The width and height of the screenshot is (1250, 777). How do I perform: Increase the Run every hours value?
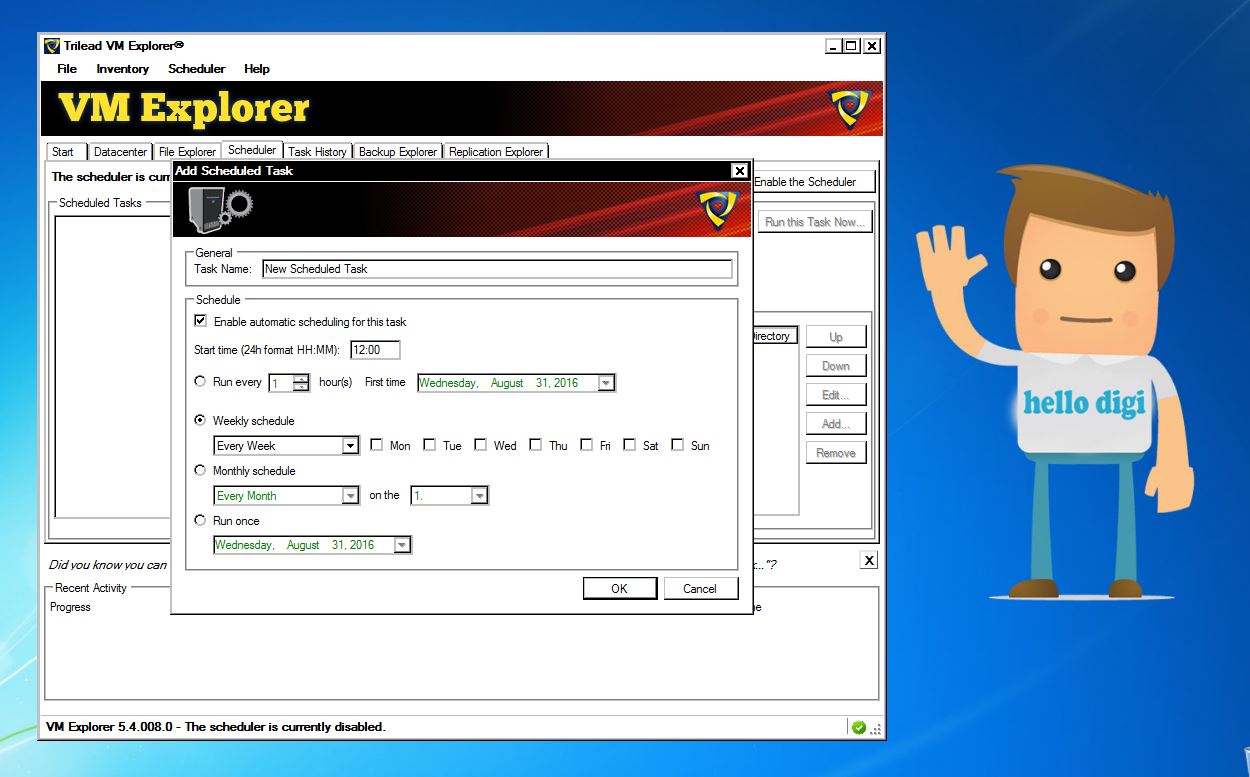[x=301, y=378]
